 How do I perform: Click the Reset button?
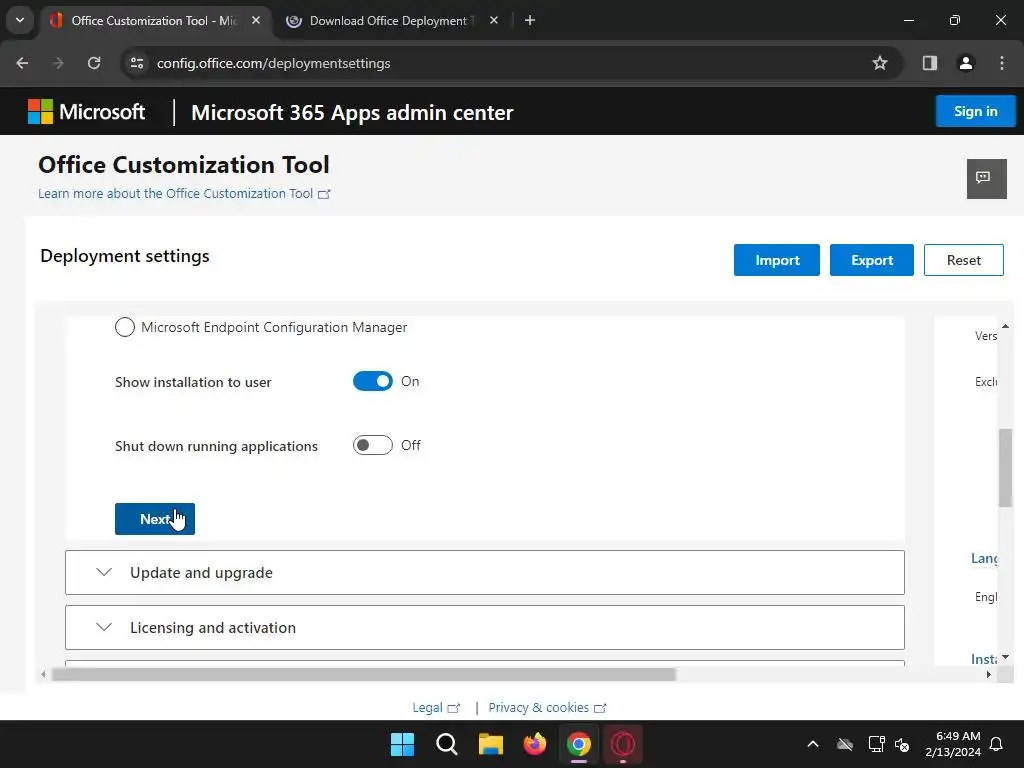963,260
